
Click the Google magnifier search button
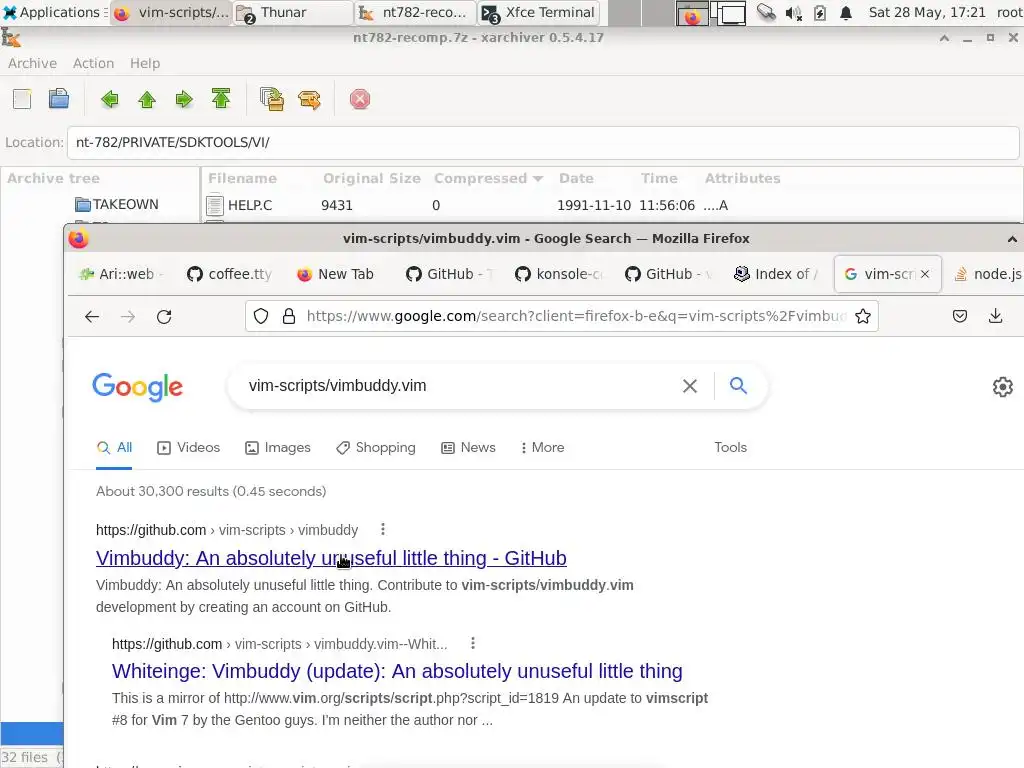click(x=738, y=385)
